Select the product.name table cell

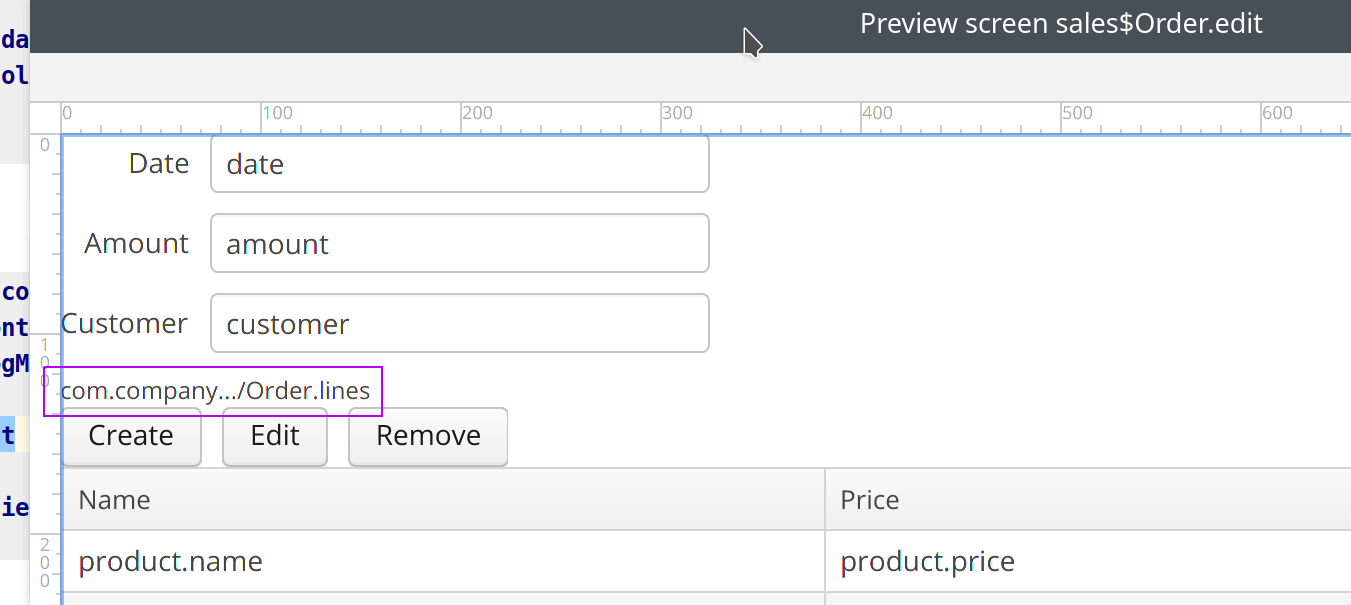pos(443,562)
